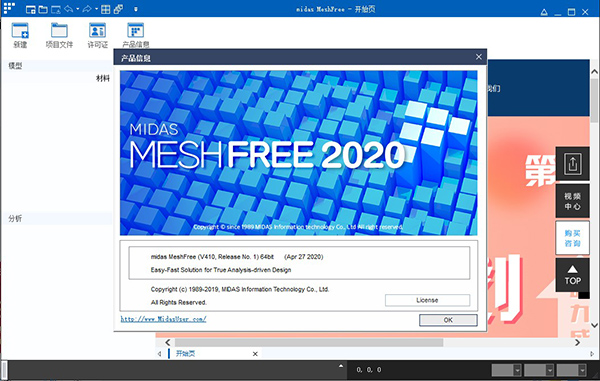Click the OK button in dialog
The image size is (600, 381).
click(448, 320)
